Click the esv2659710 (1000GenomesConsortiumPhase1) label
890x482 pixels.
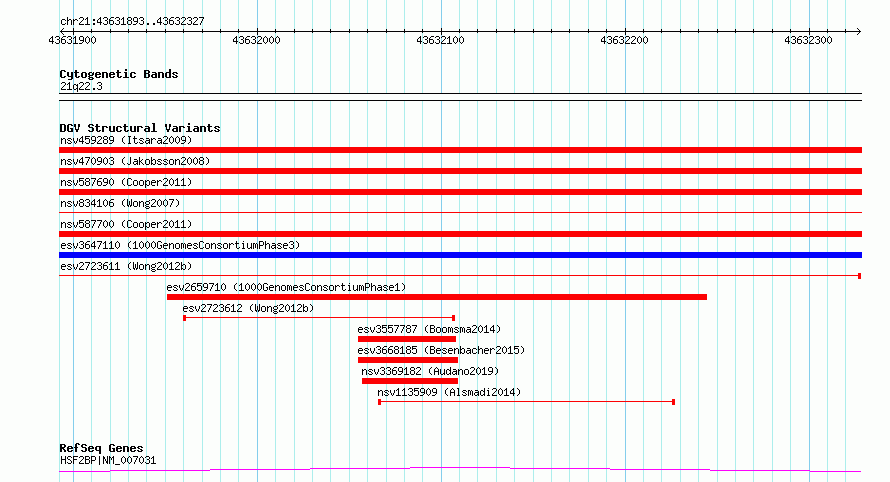tap(286, 287)
